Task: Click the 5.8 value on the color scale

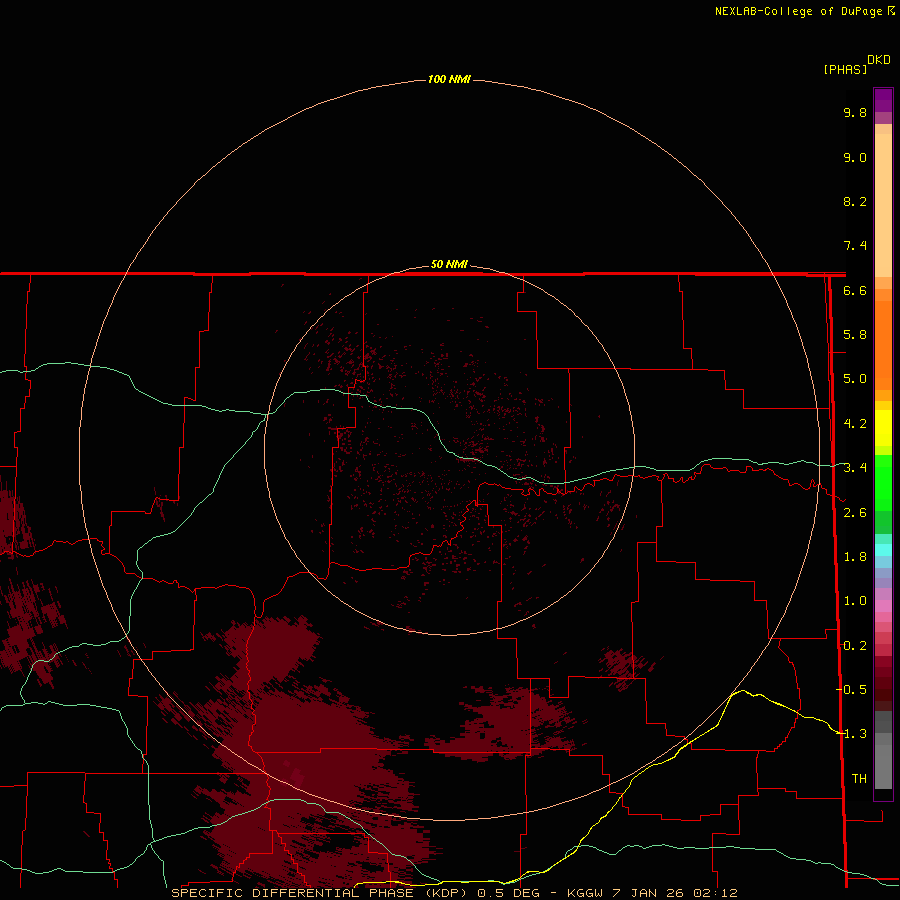Action: 855,335
